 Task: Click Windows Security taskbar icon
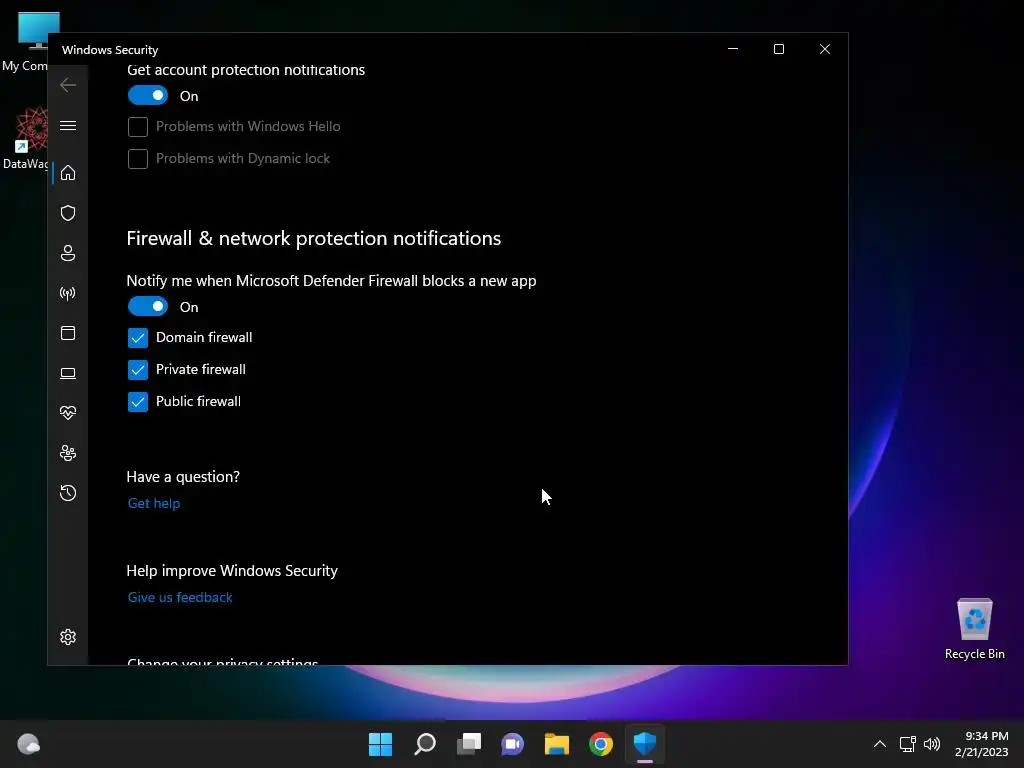coord(645,744)
